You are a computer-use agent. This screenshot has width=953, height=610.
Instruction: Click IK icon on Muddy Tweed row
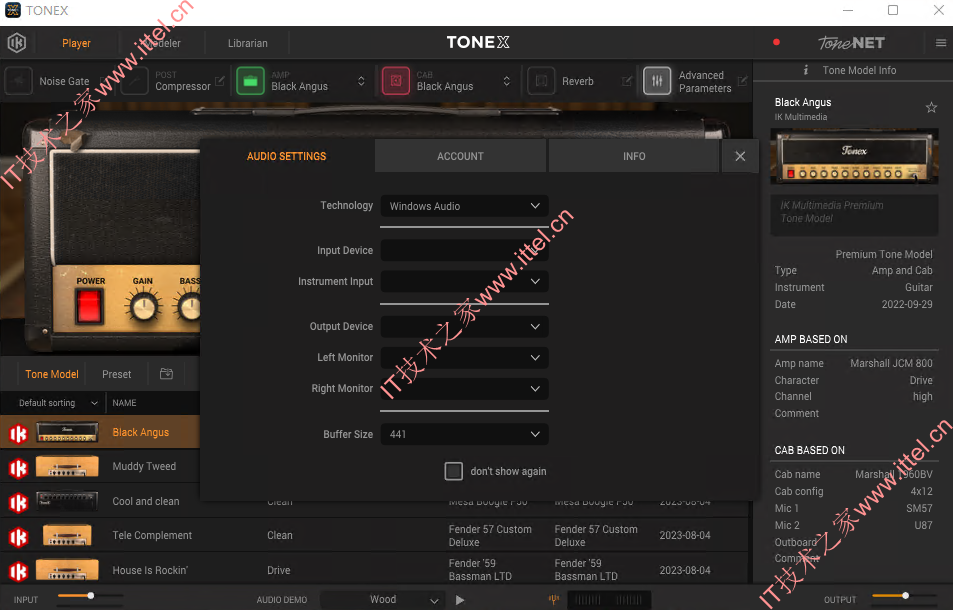click(18, 468)
